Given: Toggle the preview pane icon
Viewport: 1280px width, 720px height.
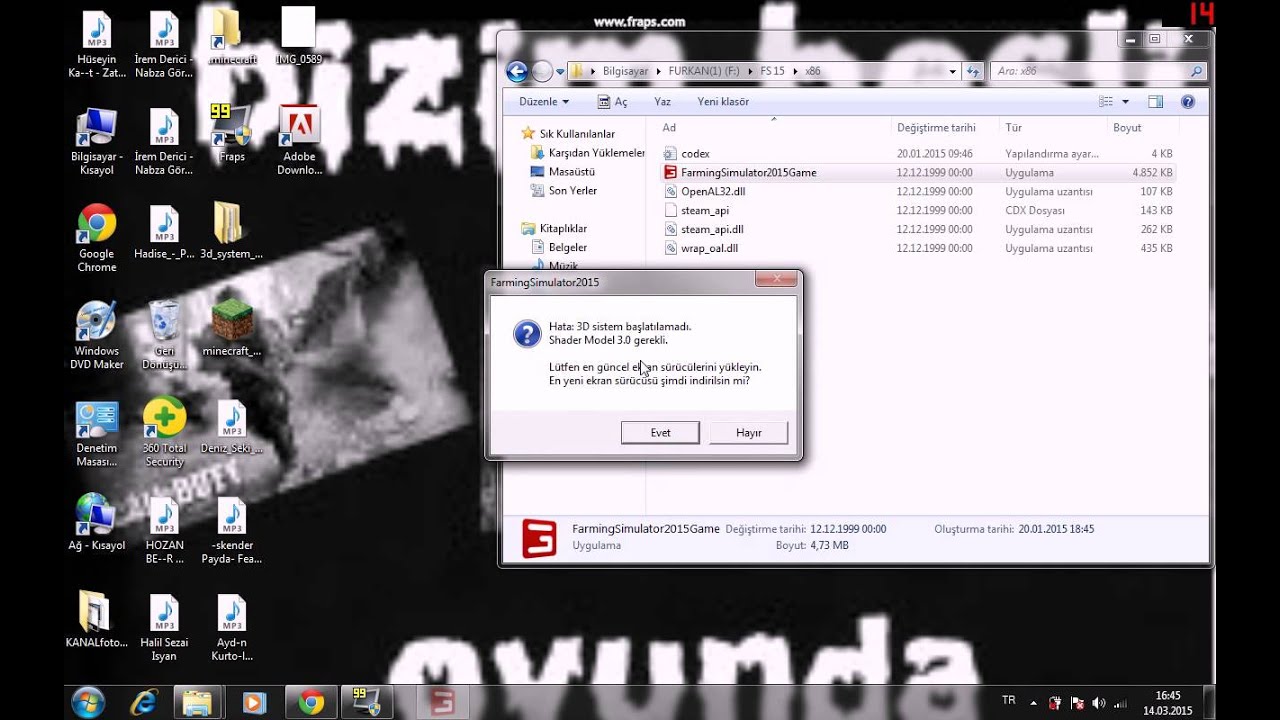Looking at the screenshot, I should [x=1156, y=101].
